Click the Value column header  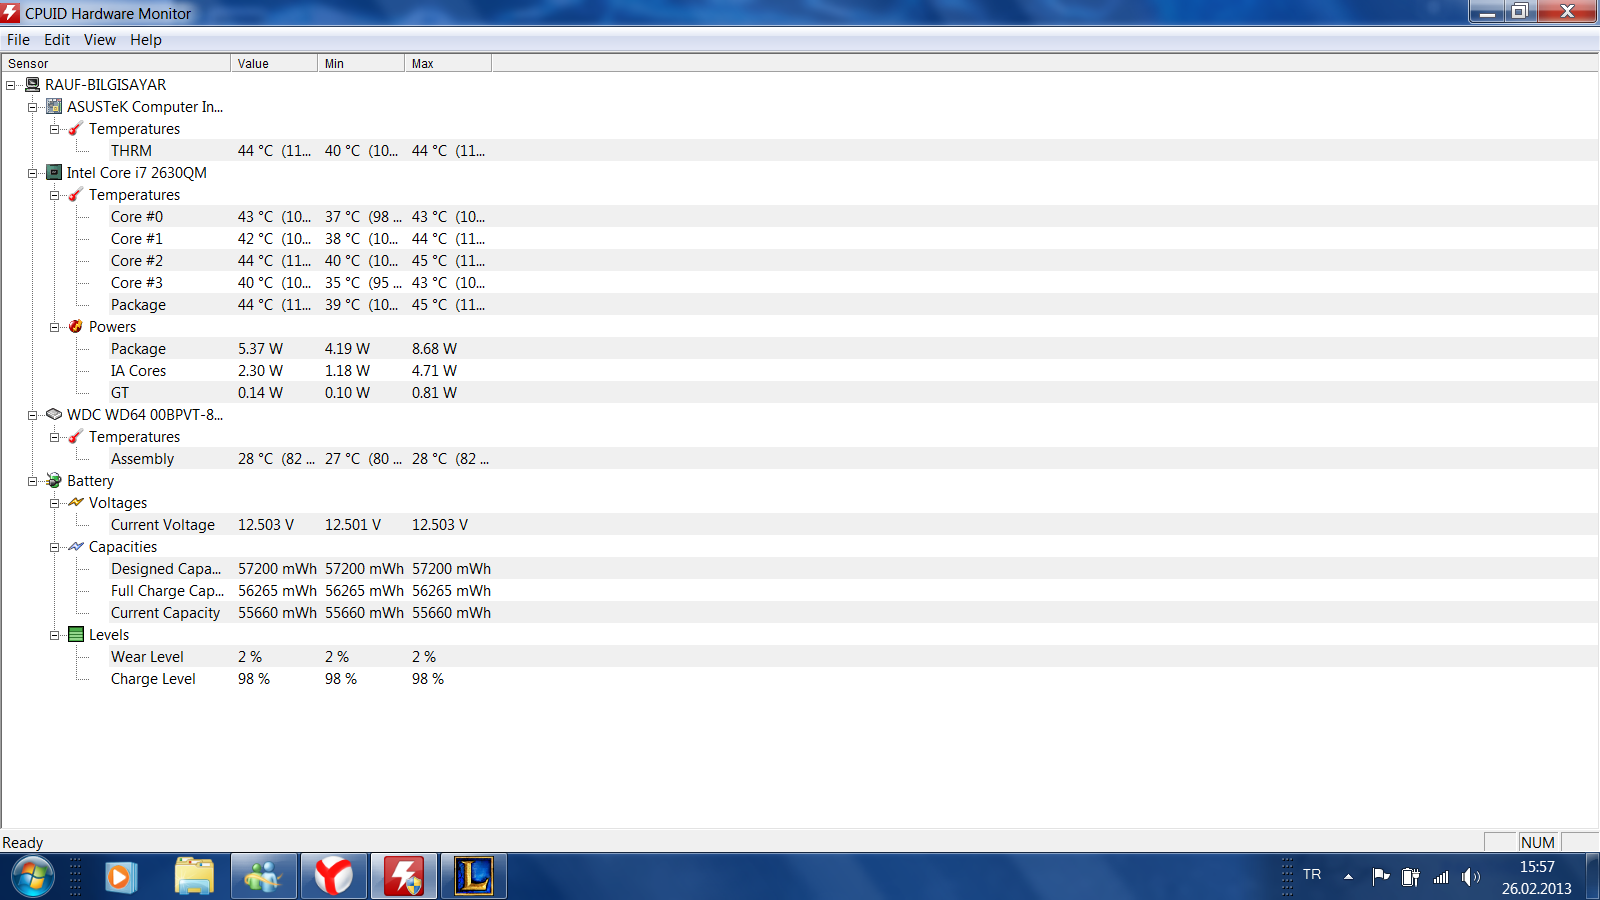tap(274, 63)
